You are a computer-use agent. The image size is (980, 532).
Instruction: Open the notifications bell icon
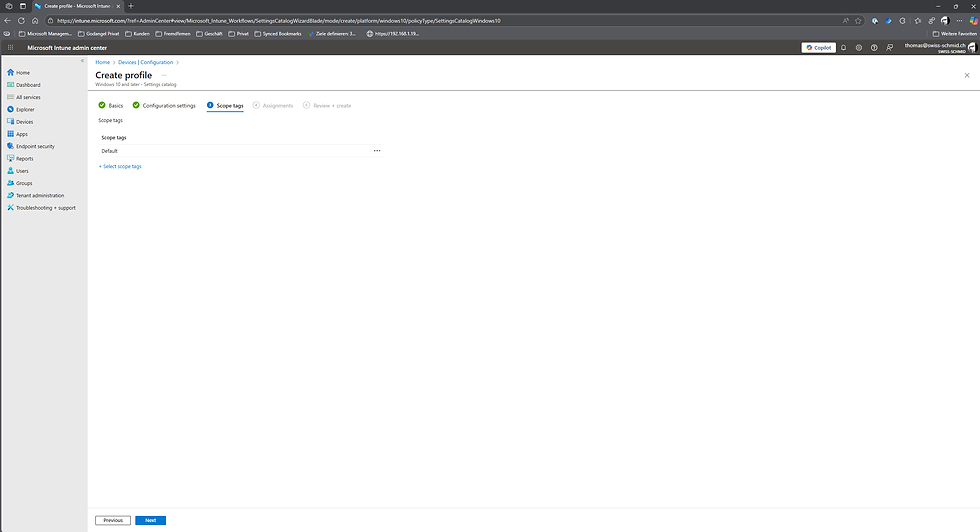click(843, 48)
